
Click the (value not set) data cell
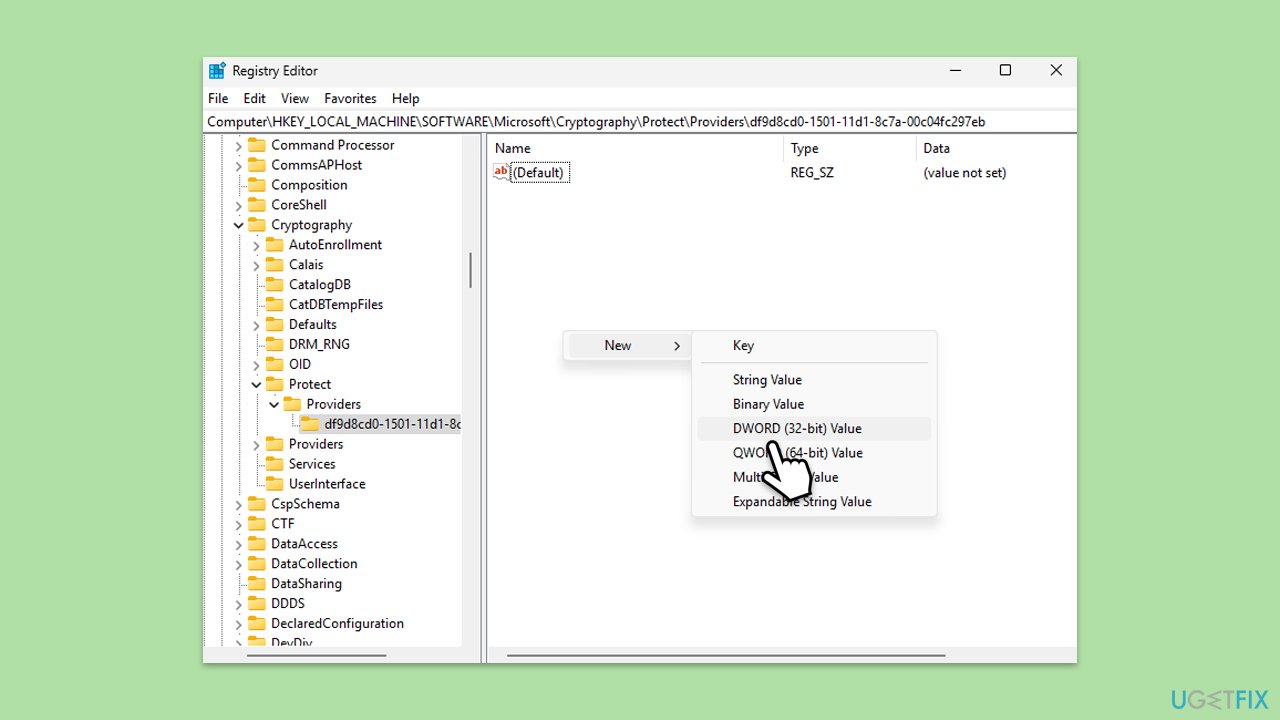click(965, 173)
